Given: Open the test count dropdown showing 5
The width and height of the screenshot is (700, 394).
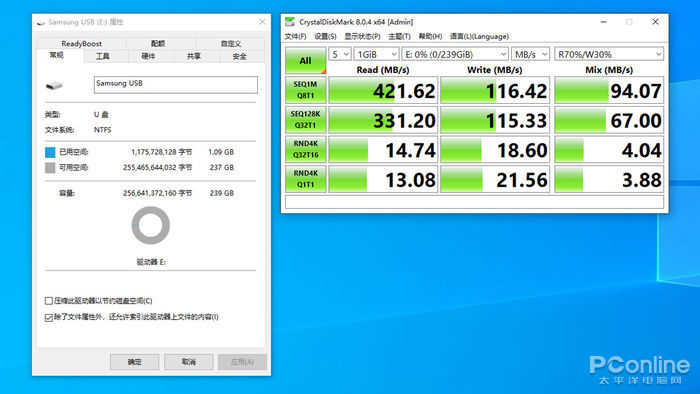Looking at the screenshot, I should [x=340, y=54].
